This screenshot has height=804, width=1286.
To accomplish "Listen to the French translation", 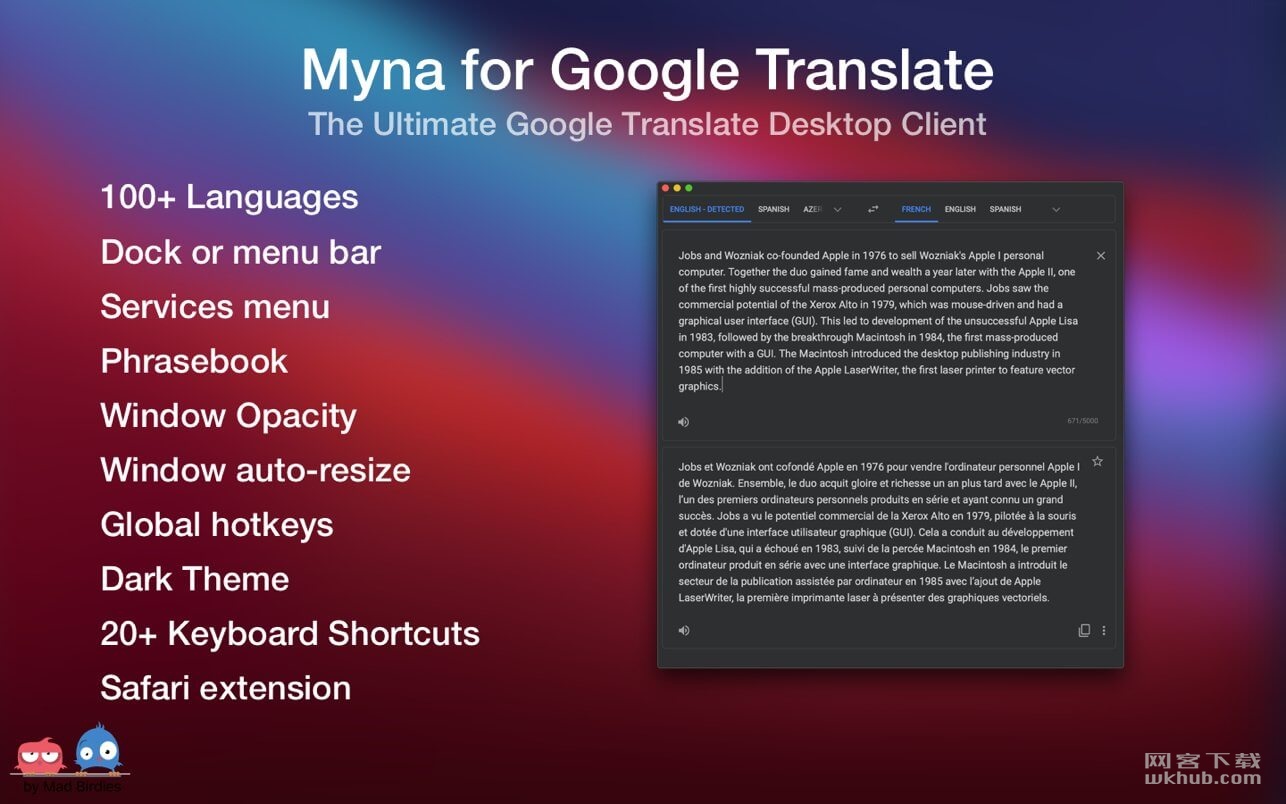I will [x=683, y=630].
